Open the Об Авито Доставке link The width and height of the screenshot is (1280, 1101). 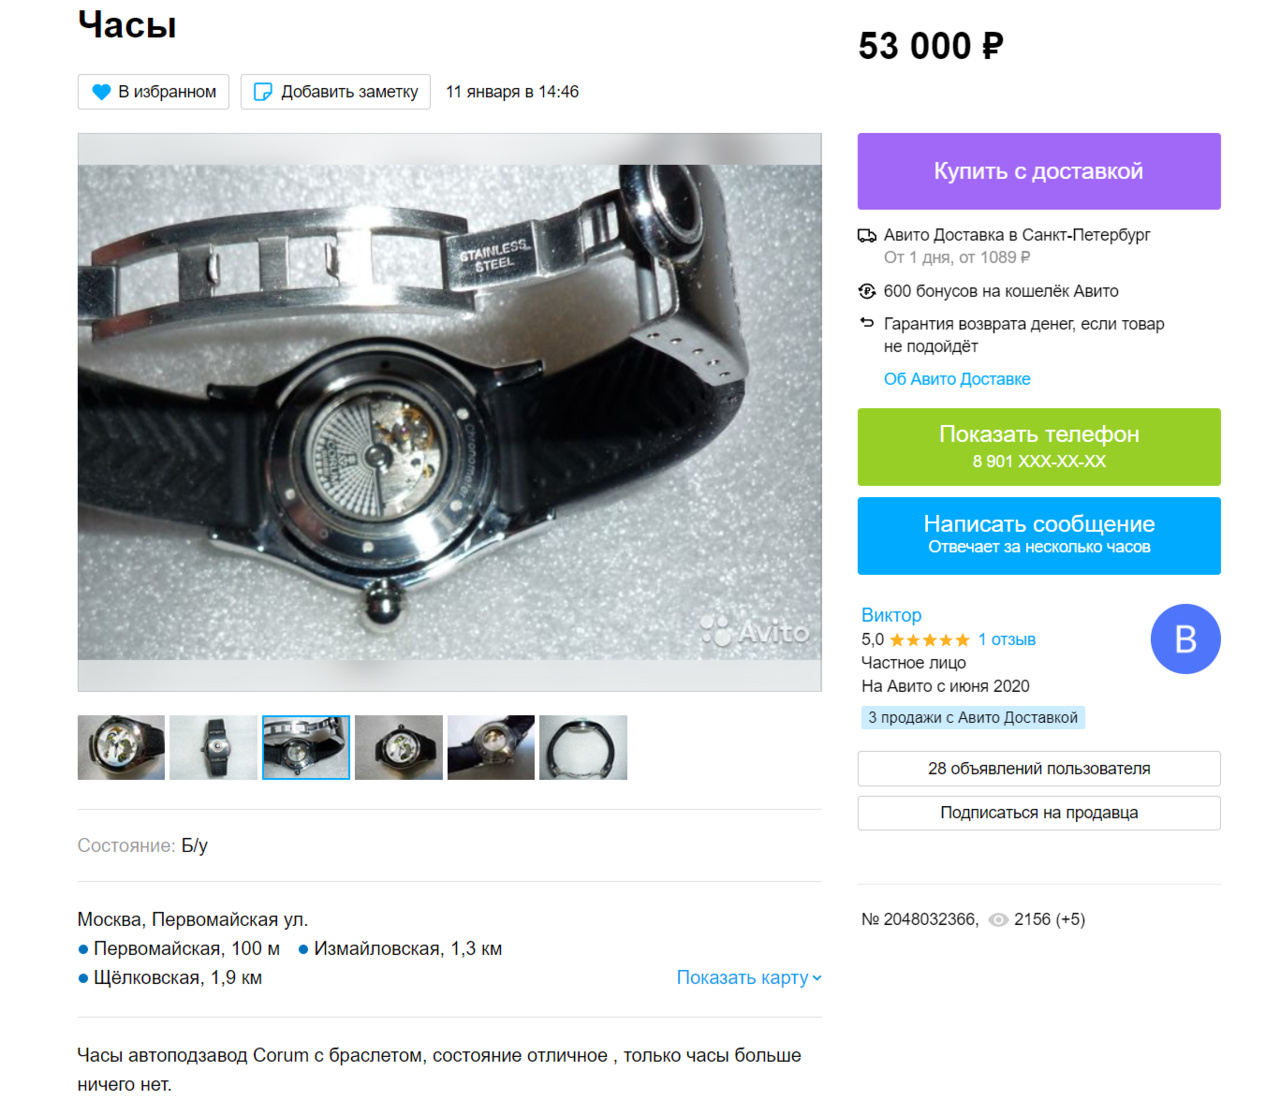(x=957, y=379)
